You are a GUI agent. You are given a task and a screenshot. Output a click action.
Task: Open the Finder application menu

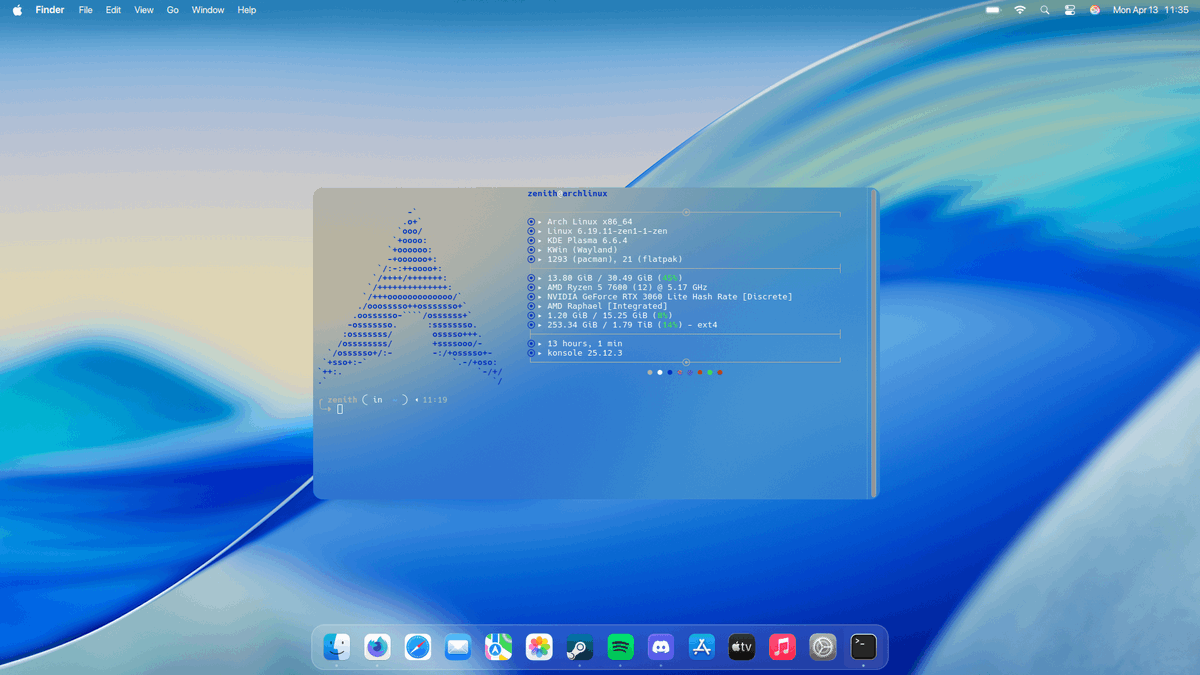(50, 10)
